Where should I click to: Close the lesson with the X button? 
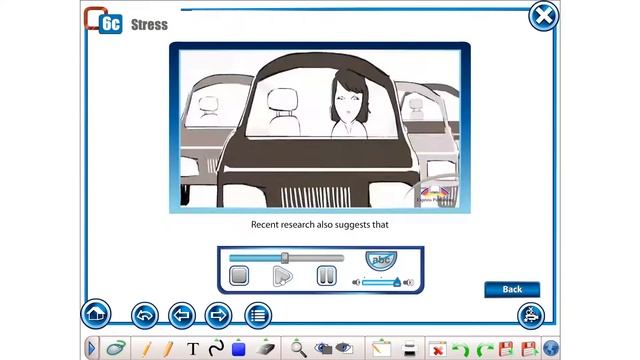pos(544,16)
